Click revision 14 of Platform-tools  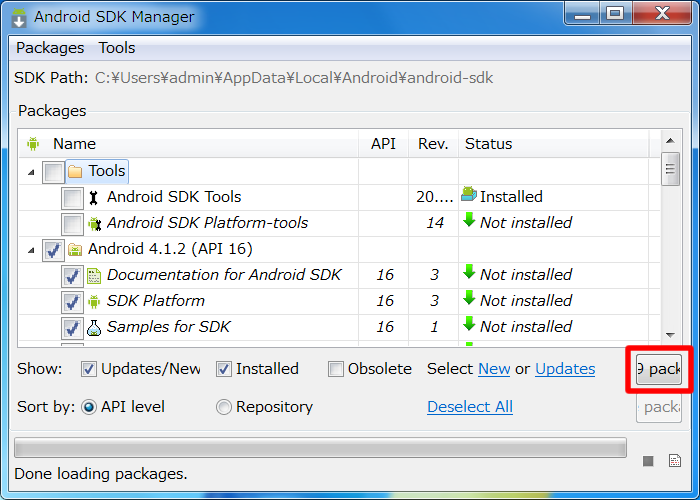pos(435,223)
